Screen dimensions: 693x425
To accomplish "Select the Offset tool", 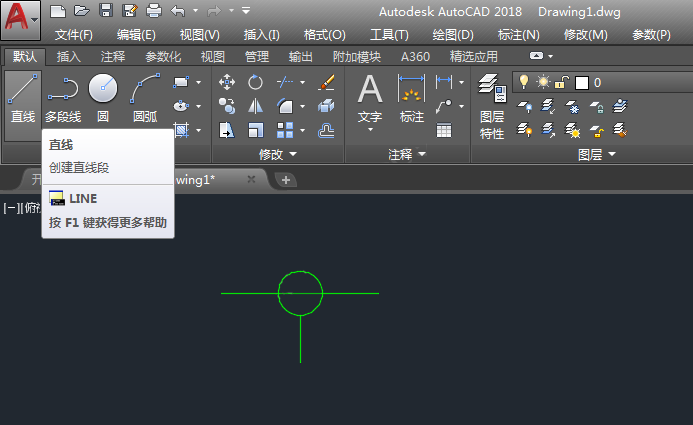I will pyautogui.click(x=326, y=130).
